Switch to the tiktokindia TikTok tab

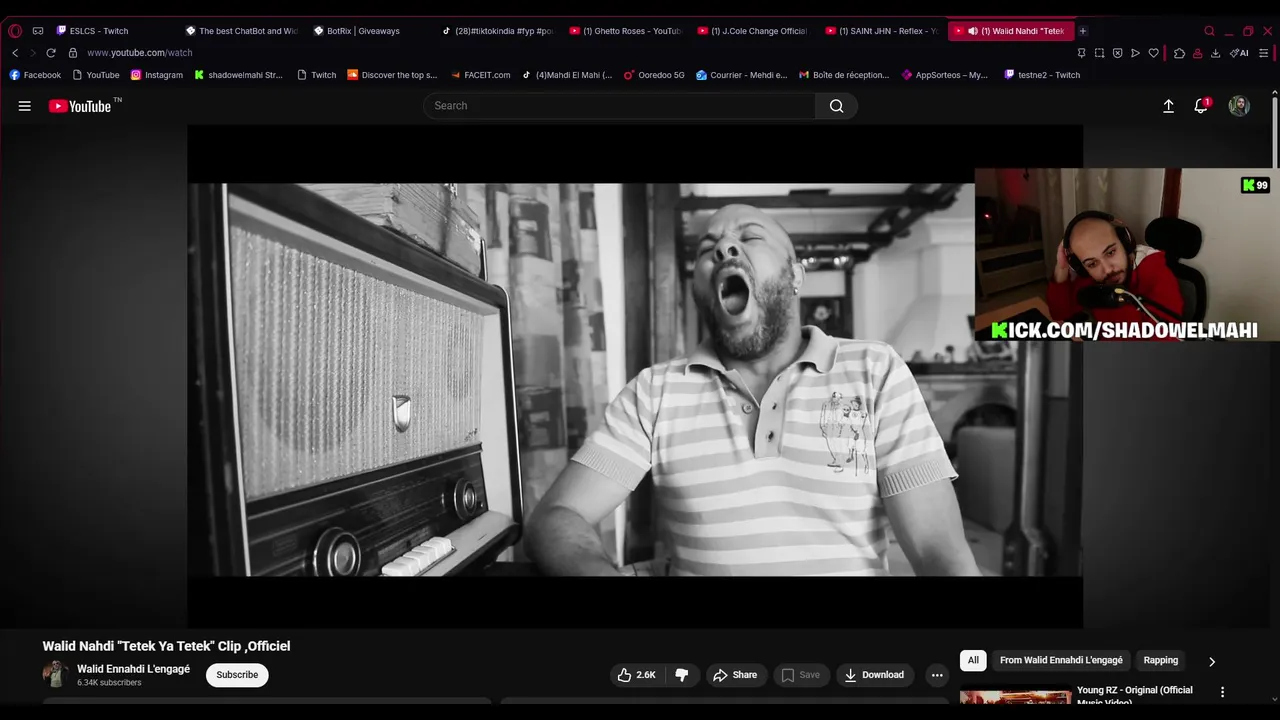[x=498, y=31]
